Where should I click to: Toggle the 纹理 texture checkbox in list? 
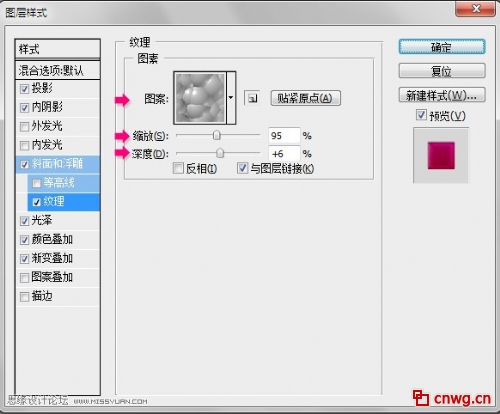[36, 202]
